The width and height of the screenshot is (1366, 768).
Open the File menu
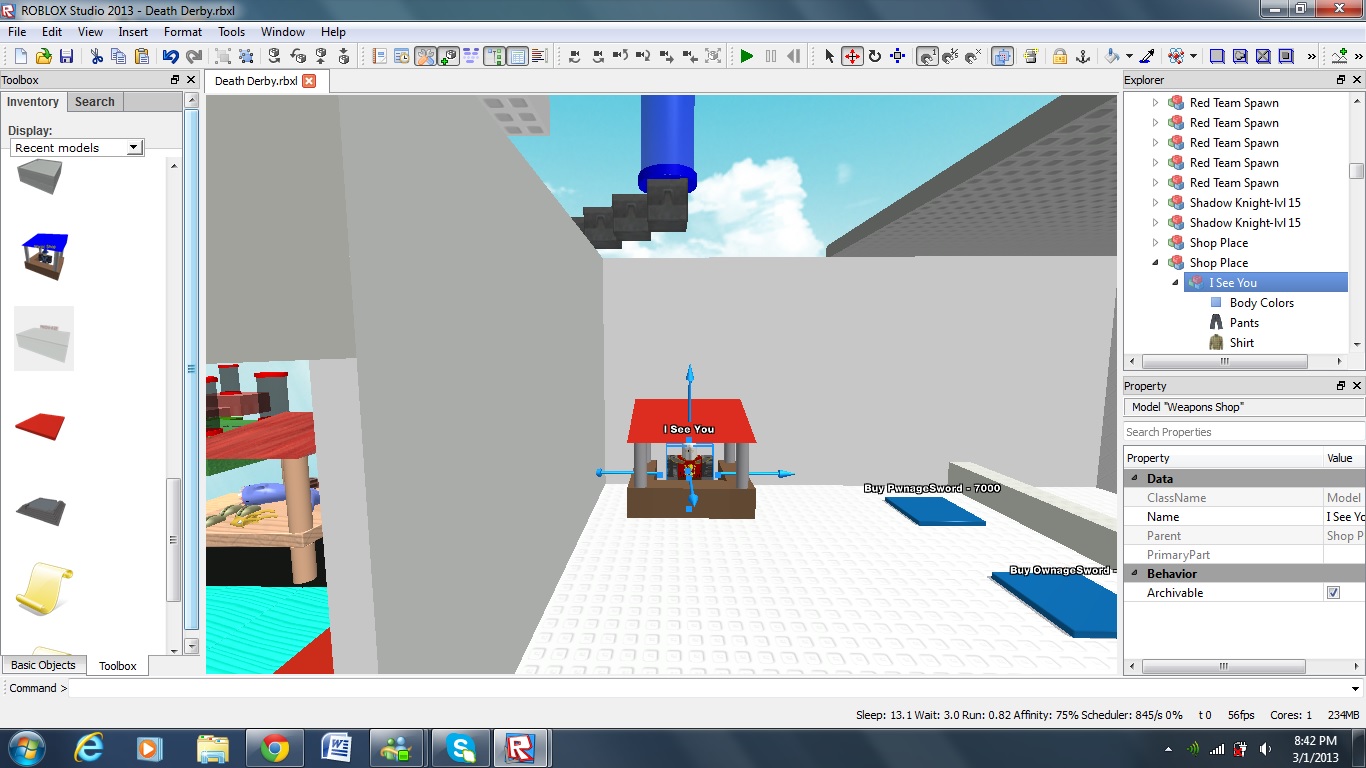click(17, 32)
